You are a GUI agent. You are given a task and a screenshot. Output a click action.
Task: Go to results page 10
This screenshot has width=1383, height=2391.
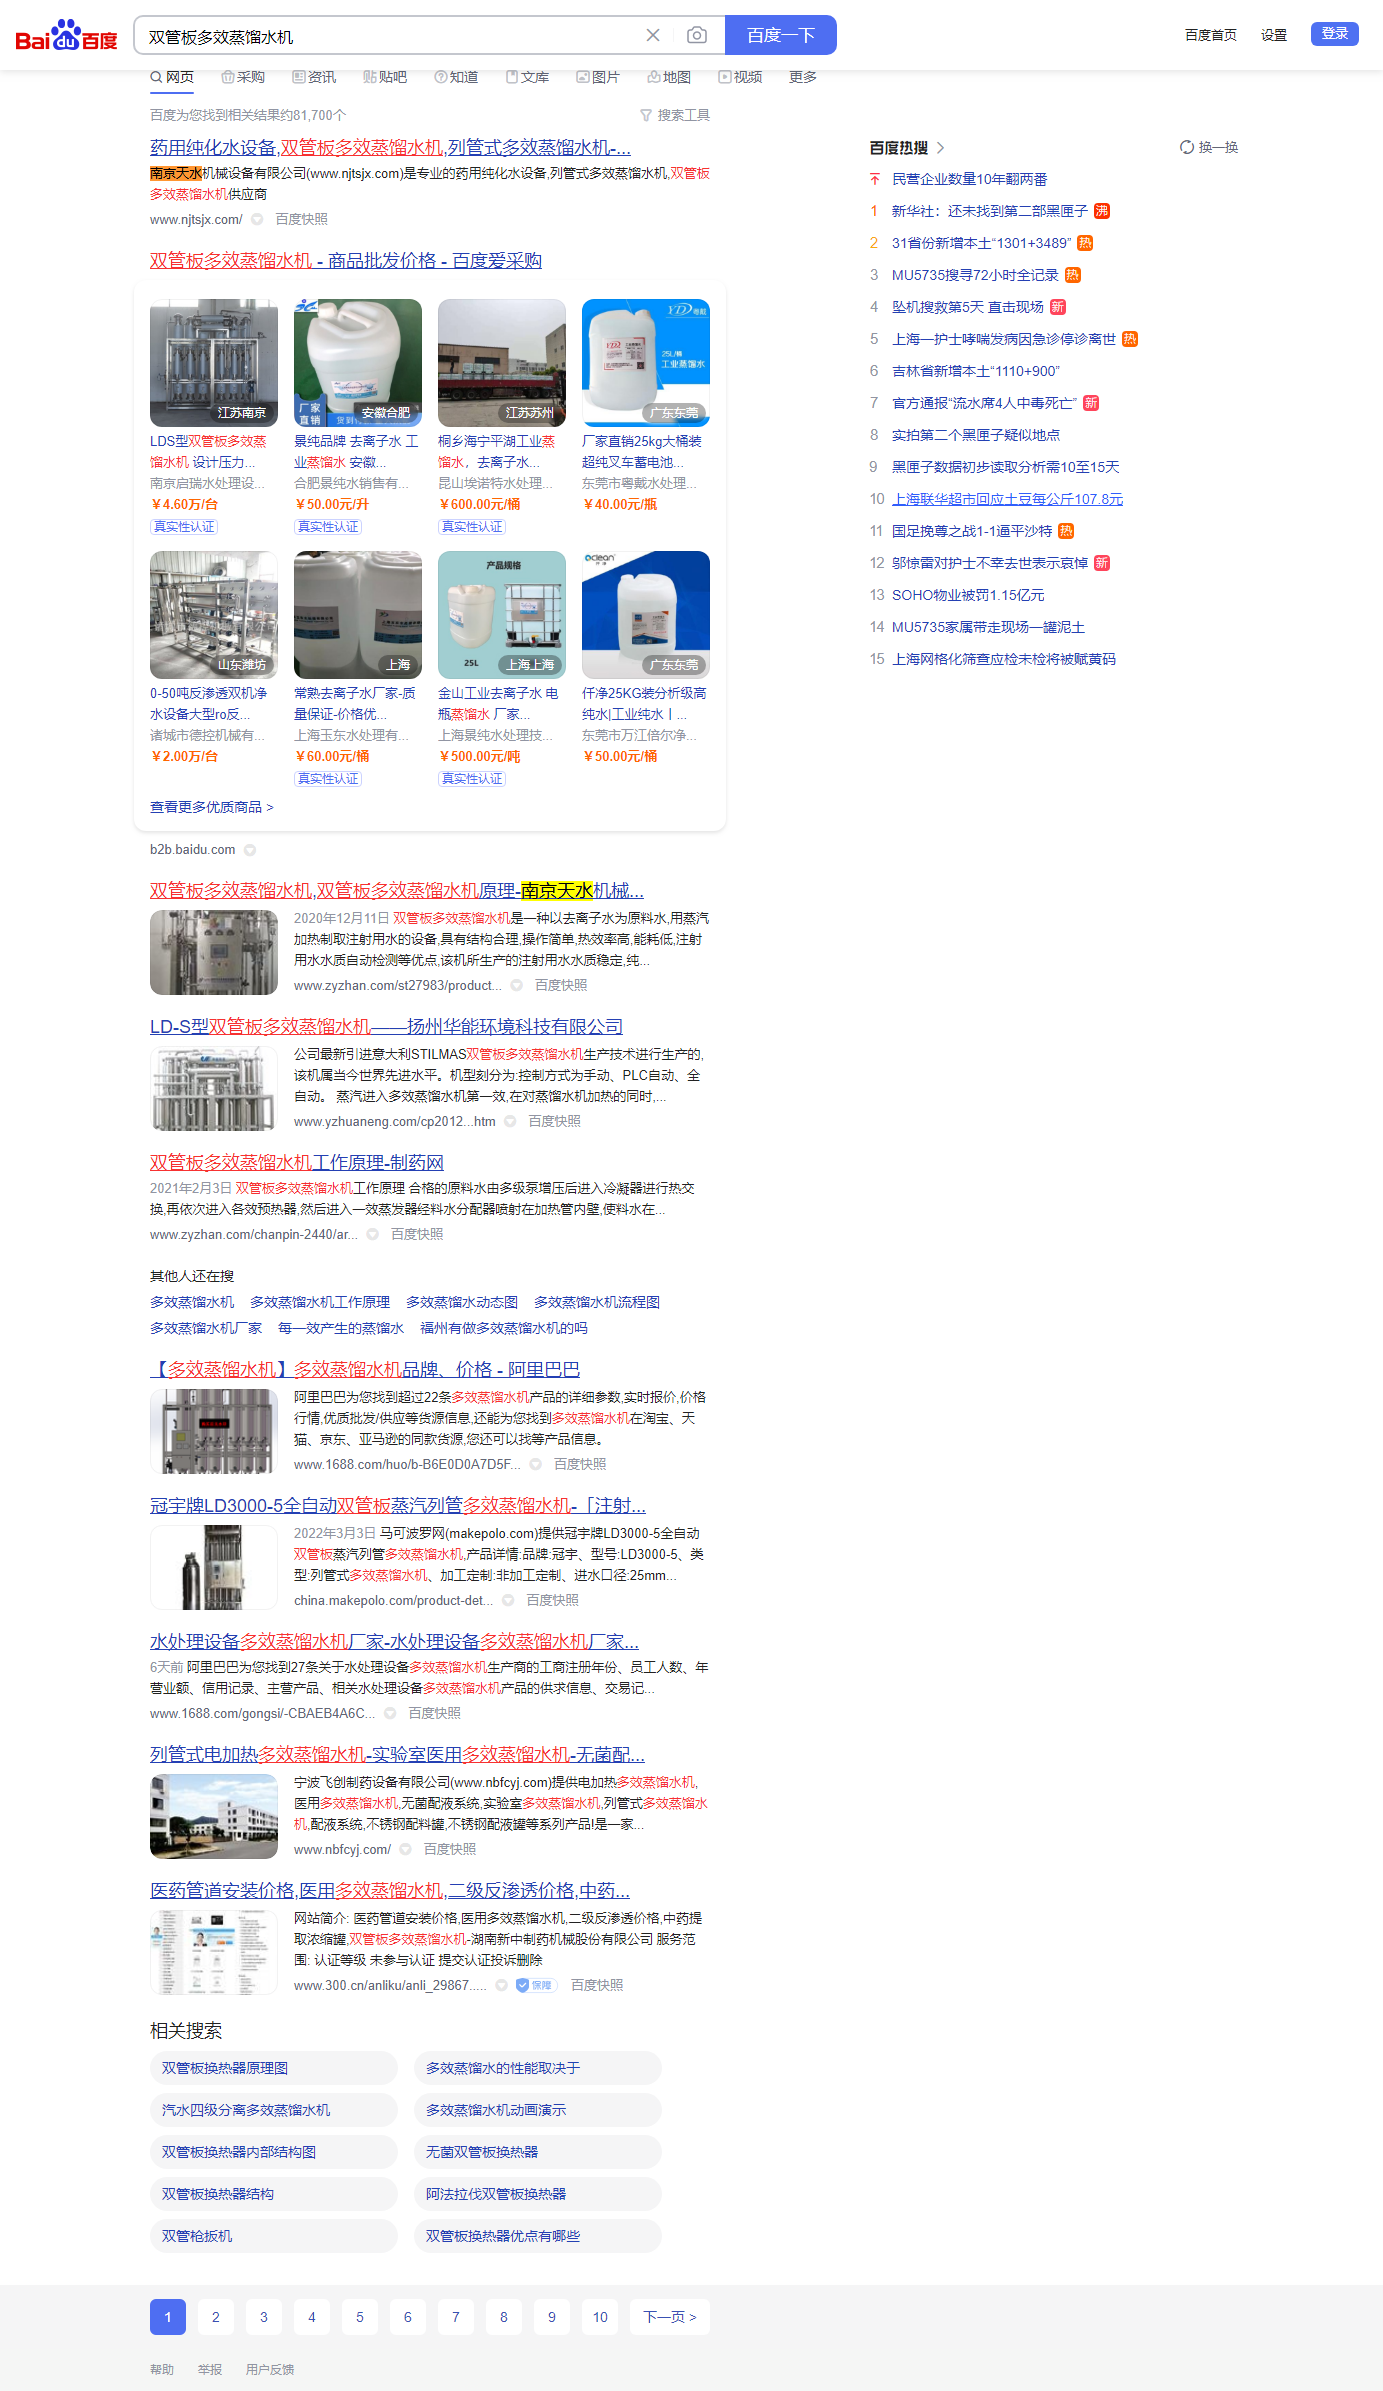600,2317
